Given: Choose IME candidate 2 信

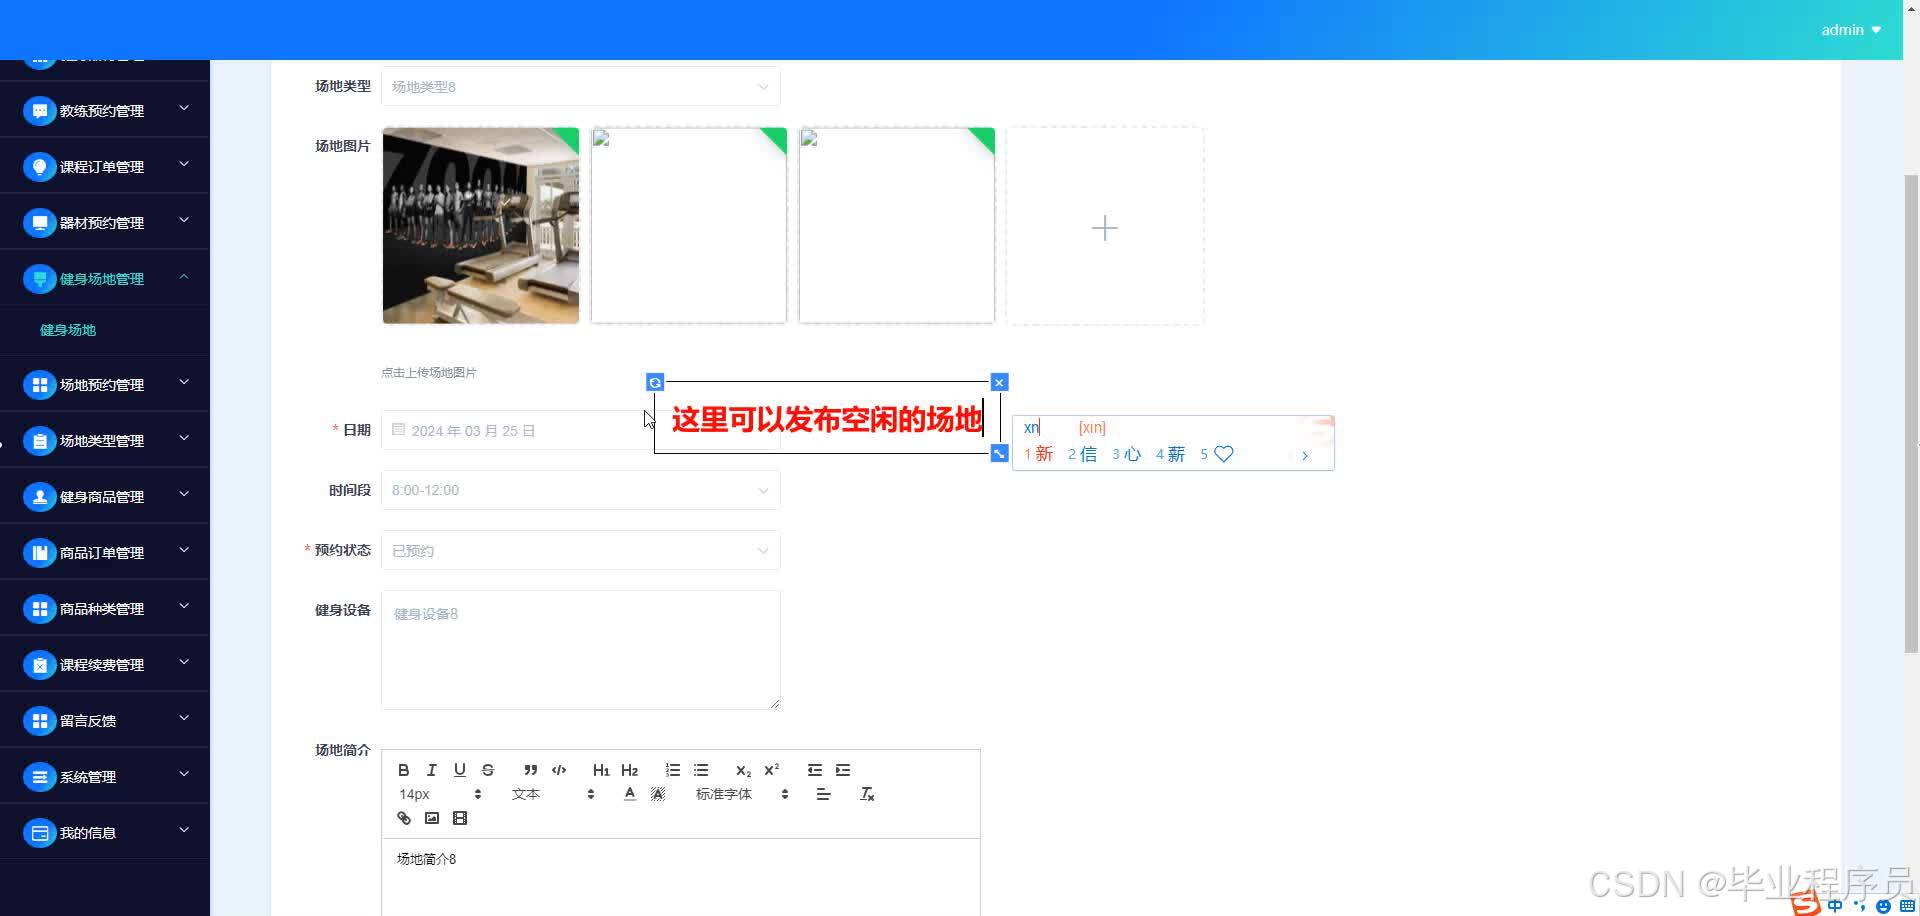Looking at the screenshot, I should click(x=1082, y=454).
